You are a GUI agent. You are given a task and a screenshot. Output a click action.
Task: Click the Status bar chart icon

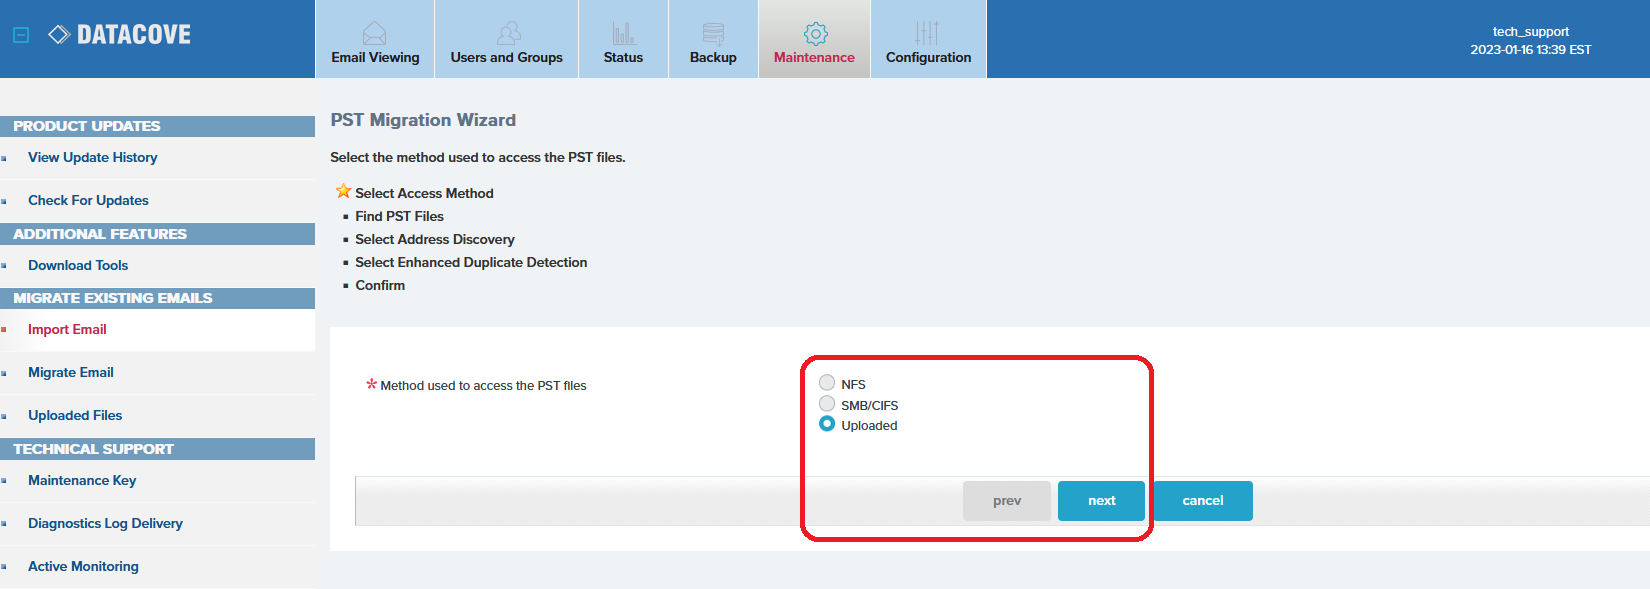623,33
